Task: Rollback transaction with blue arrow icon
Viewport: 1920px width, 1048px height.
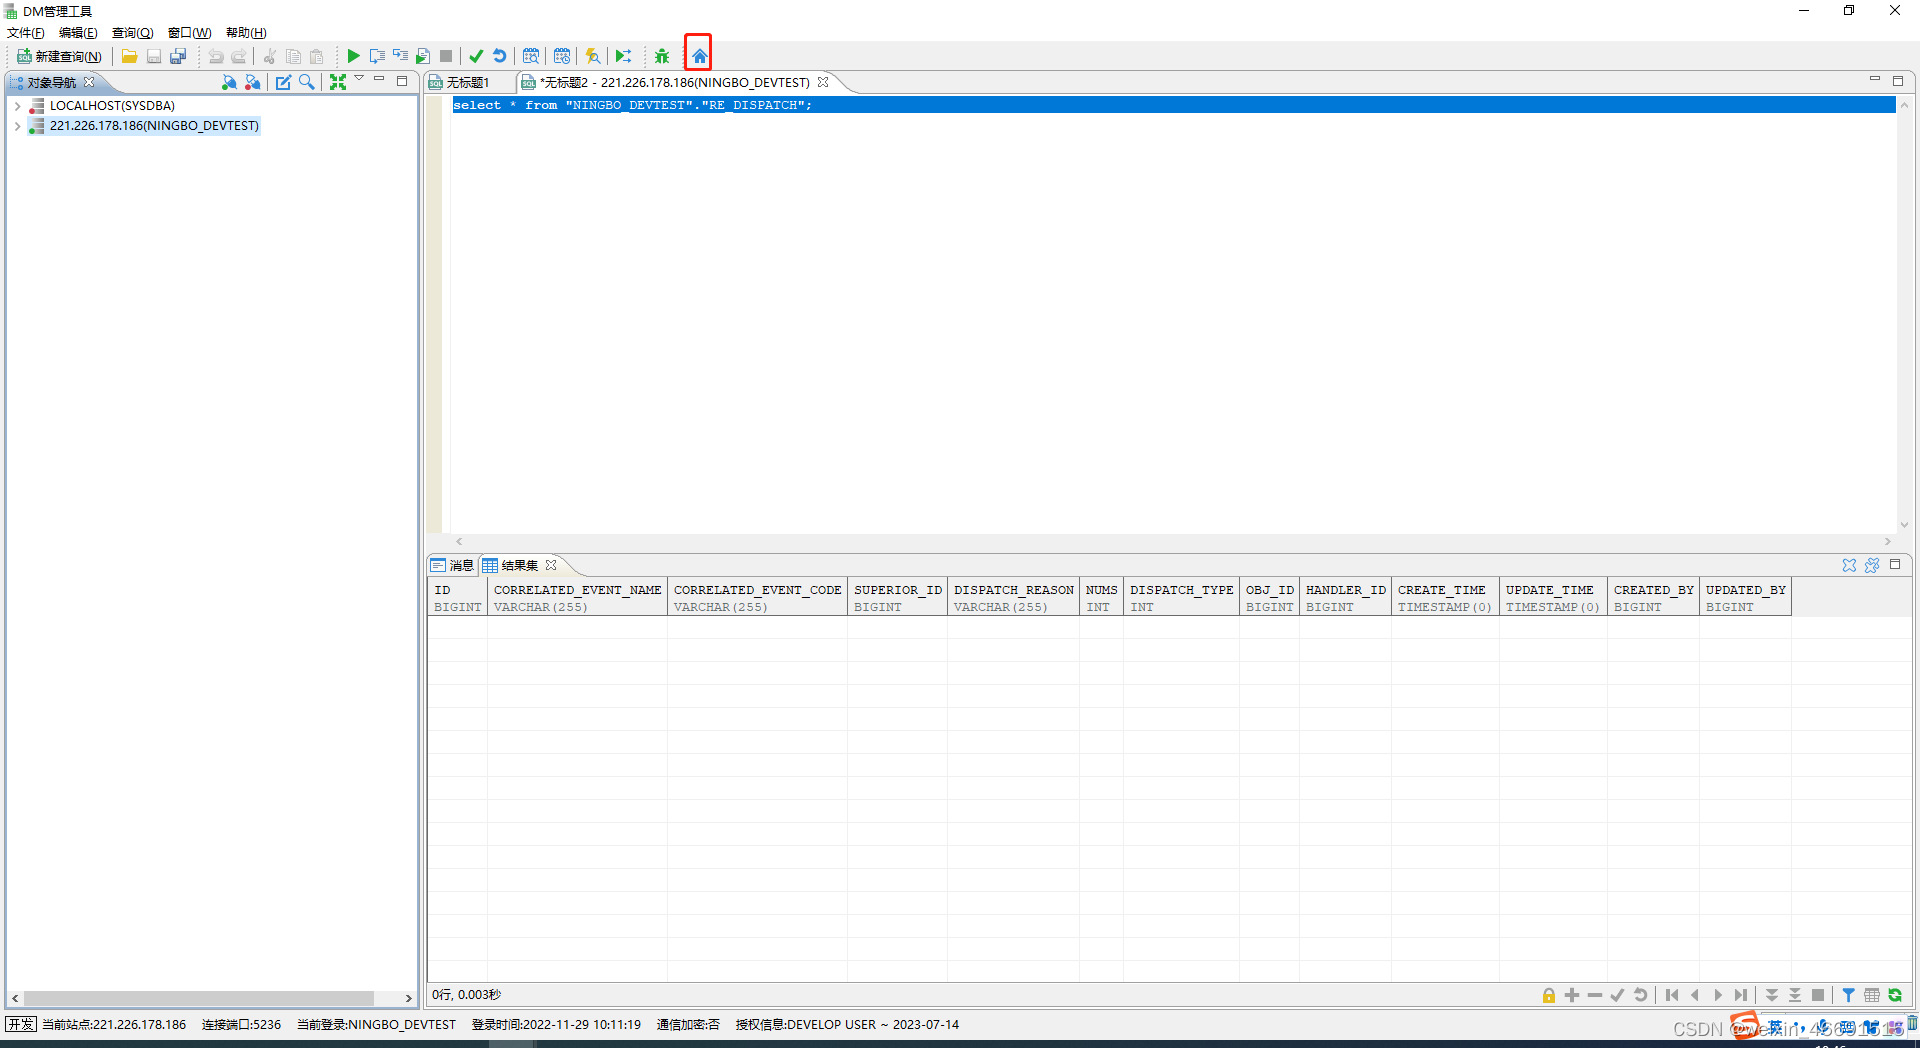Action: (500, 56)
